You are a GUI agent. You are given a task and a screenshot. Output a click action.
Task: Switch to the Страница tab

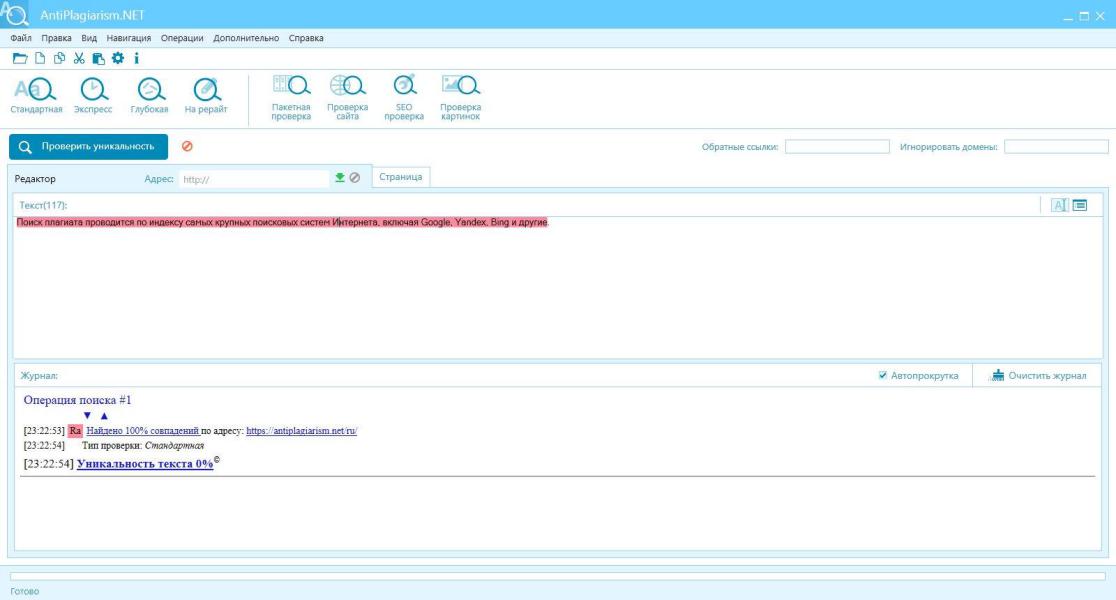click(x=401, y=177)
